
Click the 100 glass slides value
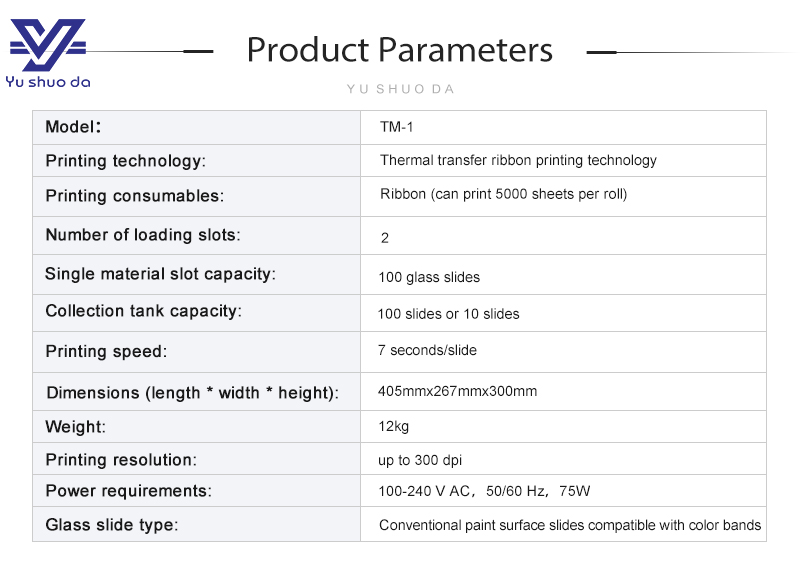tap(429, 277)
